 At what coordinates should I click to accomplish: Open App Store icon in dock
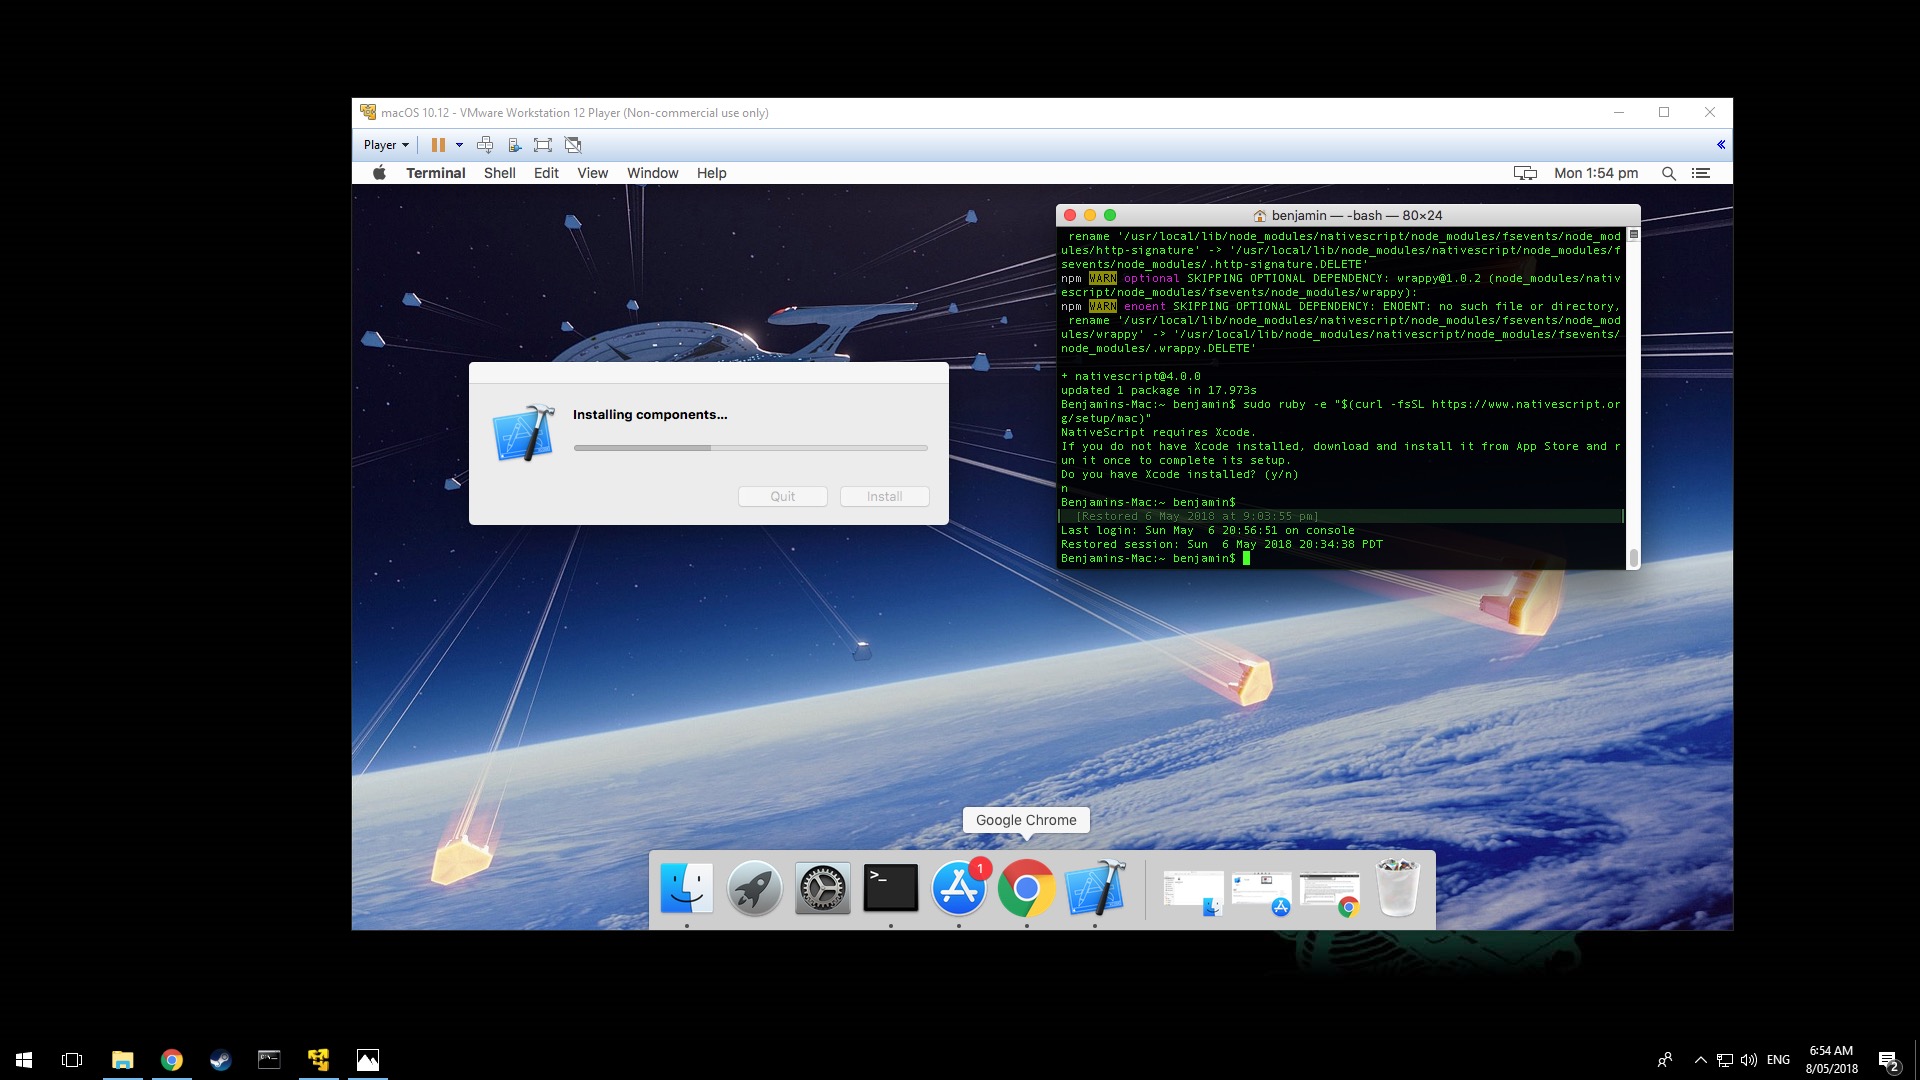pos(958,888)
